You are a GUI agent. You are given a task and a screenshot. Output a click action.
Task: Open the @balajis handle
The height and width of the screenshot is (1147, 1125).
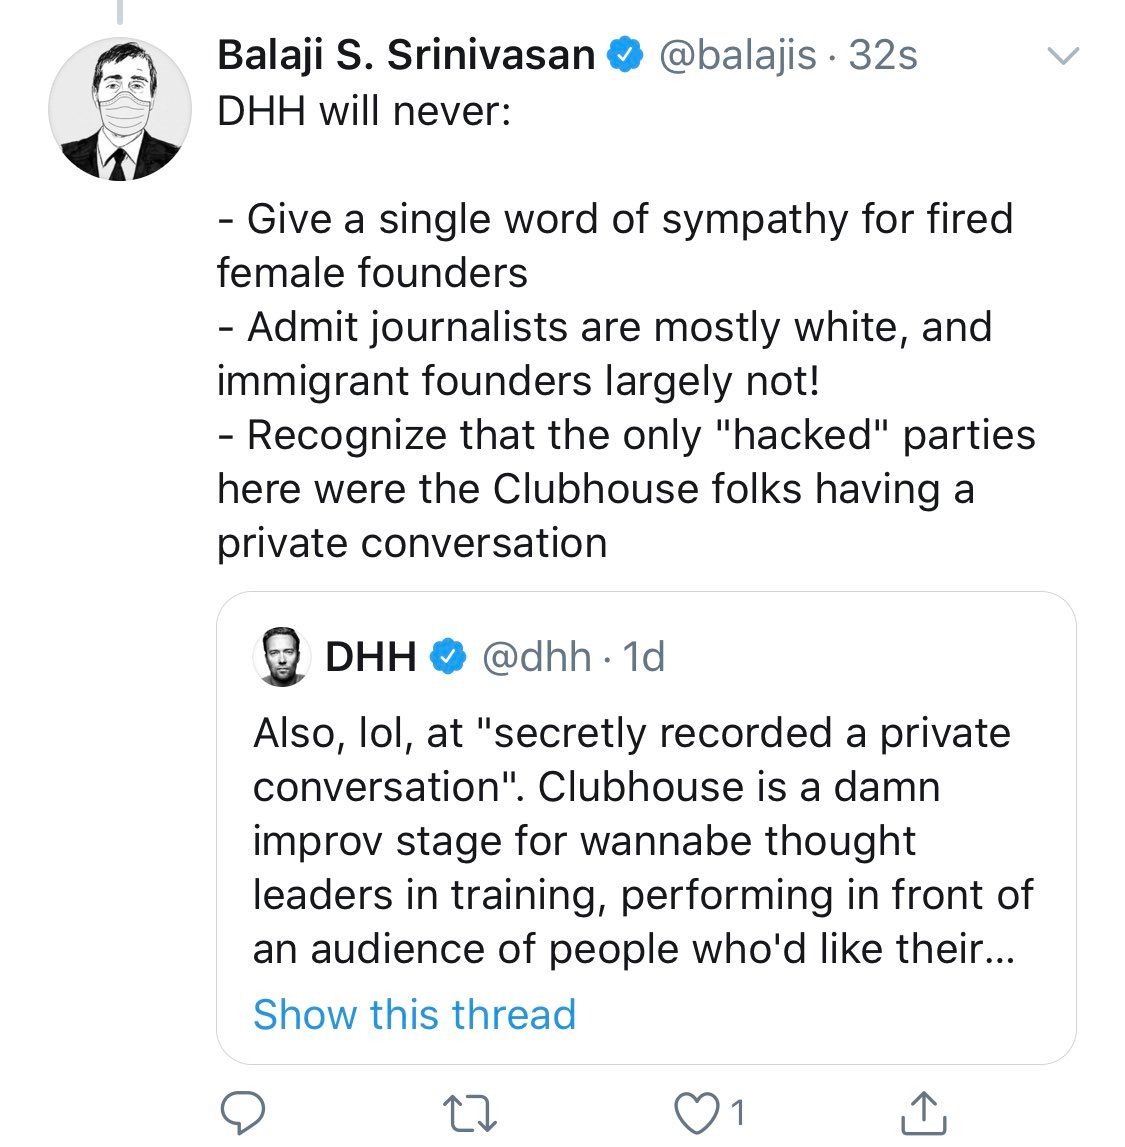(x=737, y=56)
